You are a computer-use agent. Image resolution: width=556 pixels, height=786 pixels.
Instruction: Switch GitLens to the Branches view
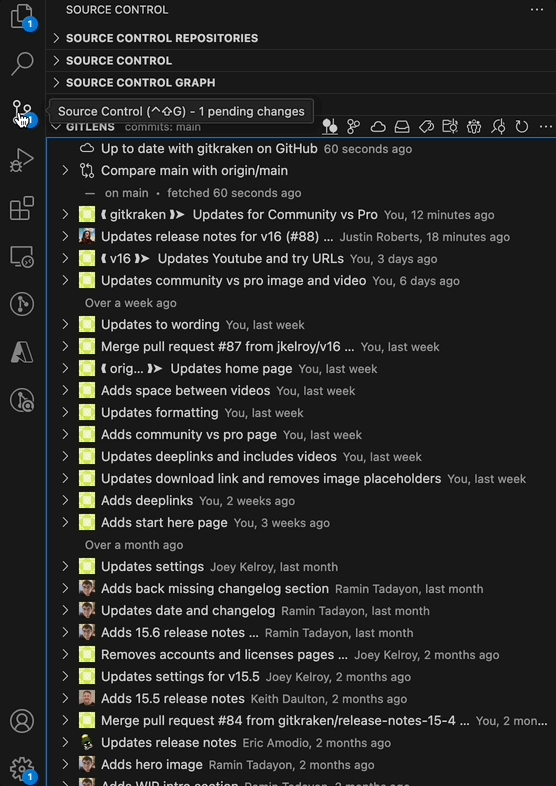point(353,127)
